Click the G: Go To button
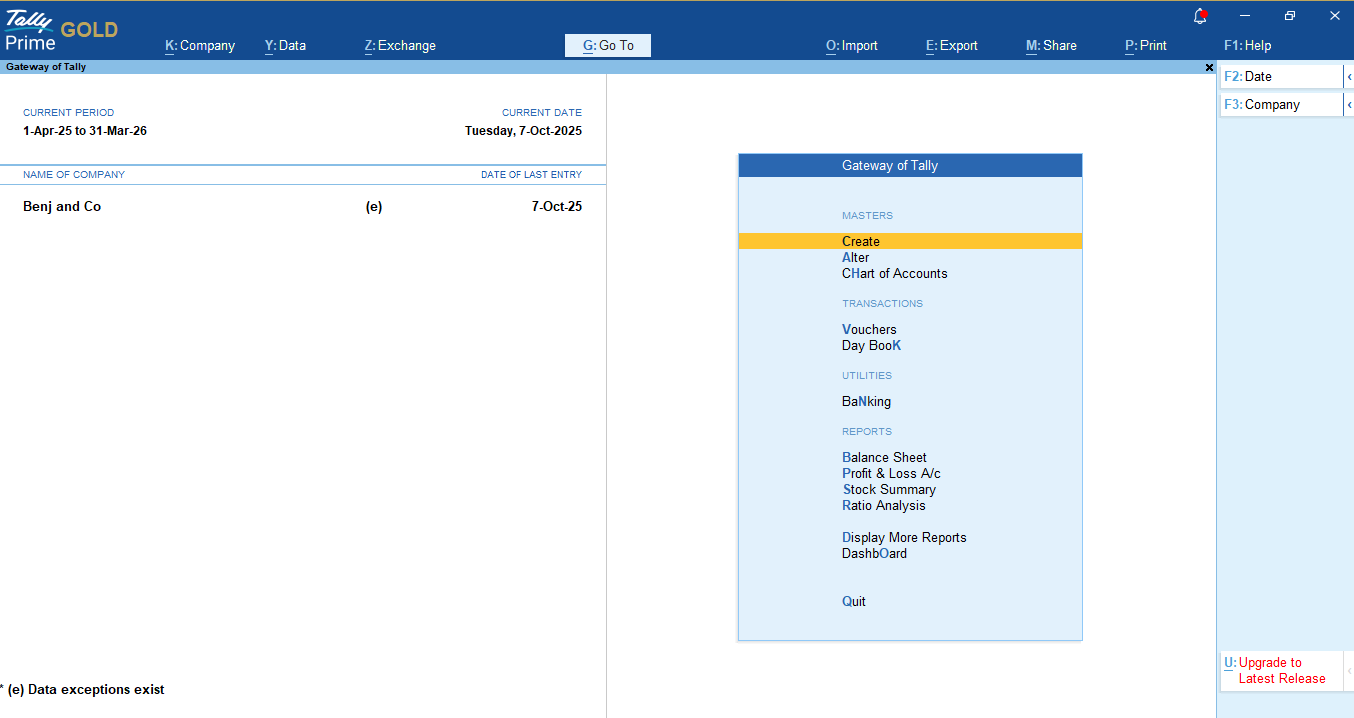Viewport: 1354px width, 718px height. (608, 45)
